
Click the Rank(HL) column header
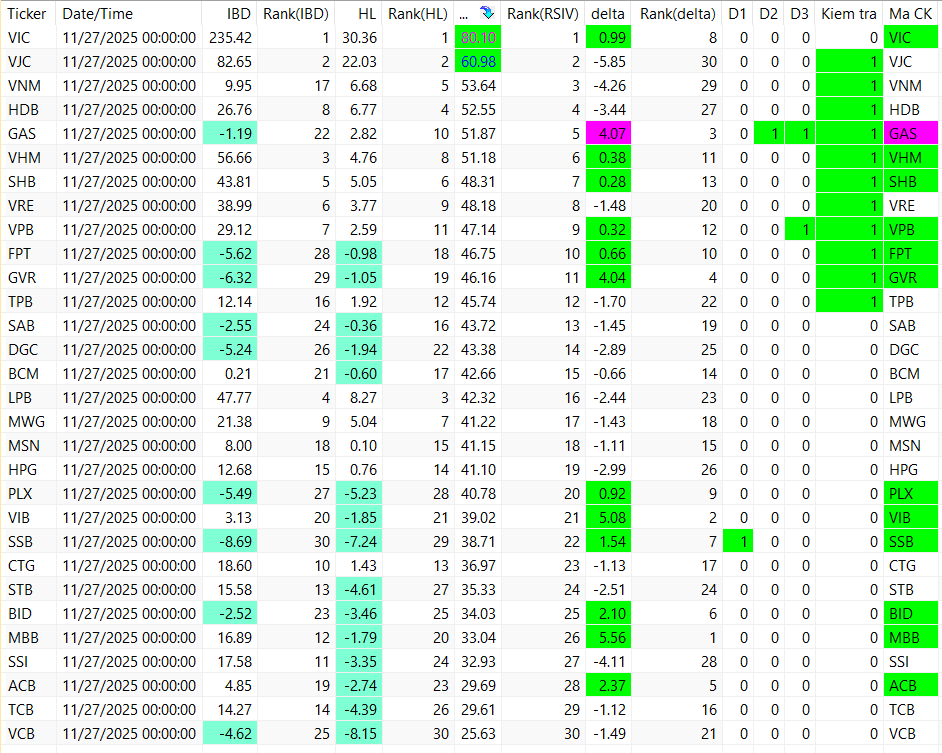coord(418,13)
